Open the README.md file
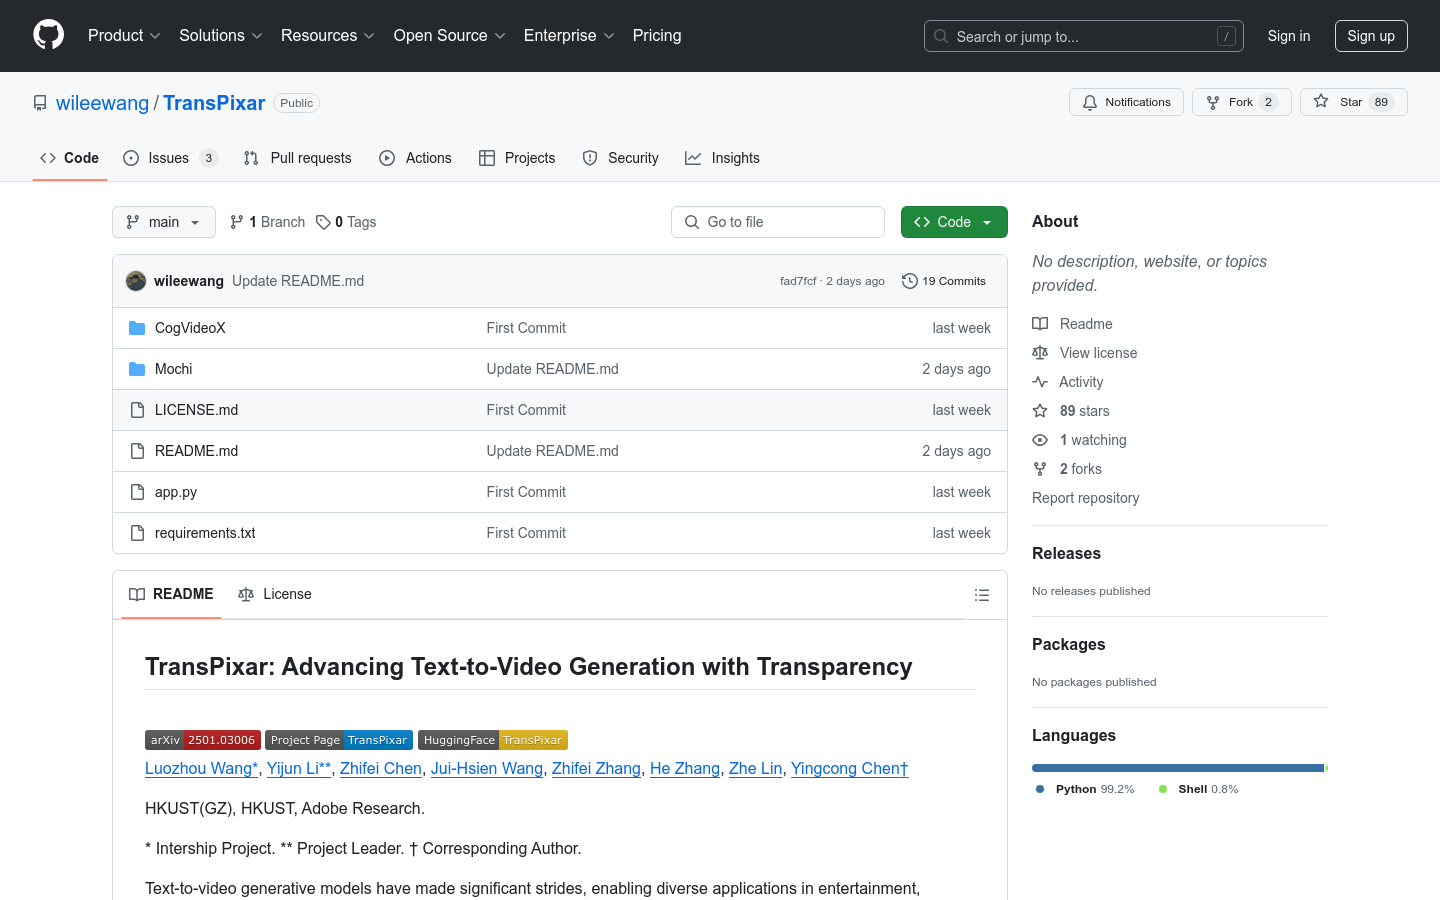The width and height of the screenshot is (1440, 900). 196,451
